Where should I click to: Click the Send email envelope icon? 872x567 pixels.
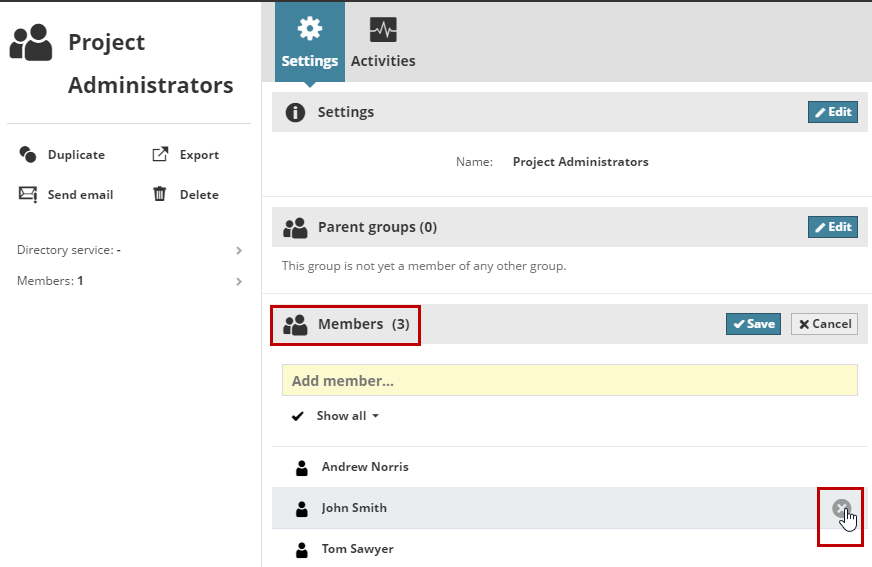(28, 195)
